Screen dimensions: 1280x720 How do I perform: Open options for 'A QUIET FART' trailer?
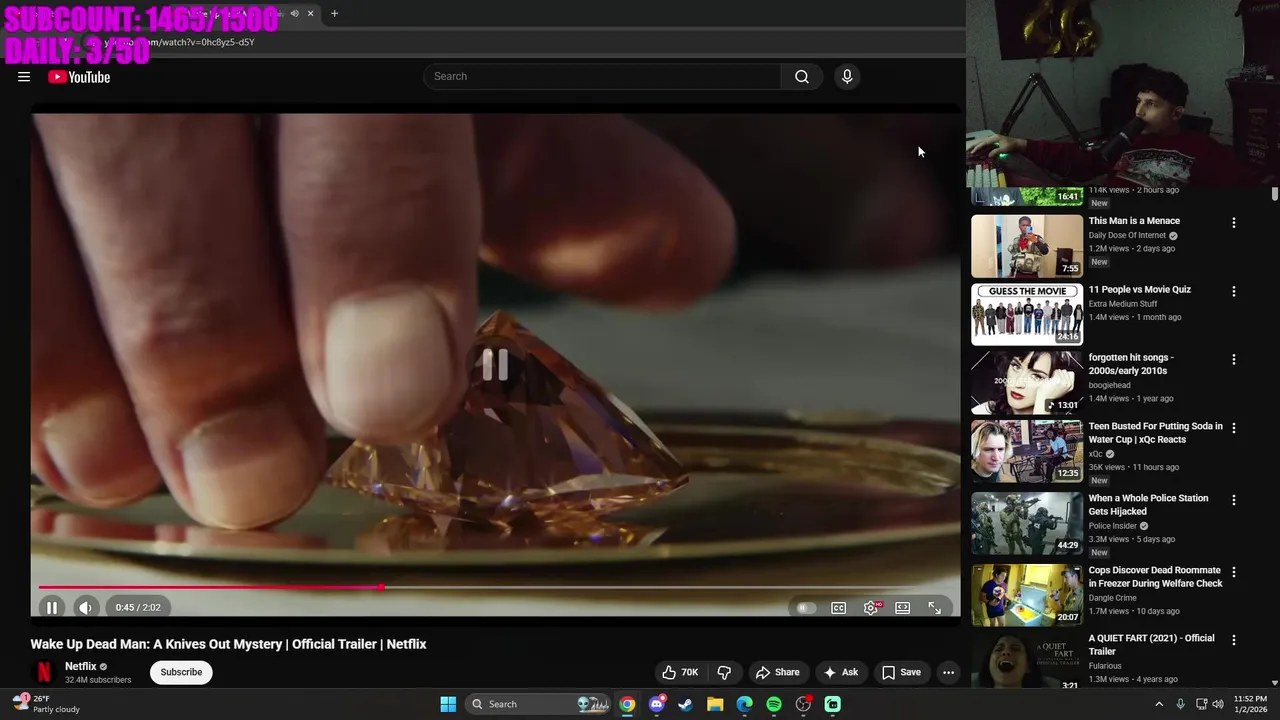tap(1233, 640)
